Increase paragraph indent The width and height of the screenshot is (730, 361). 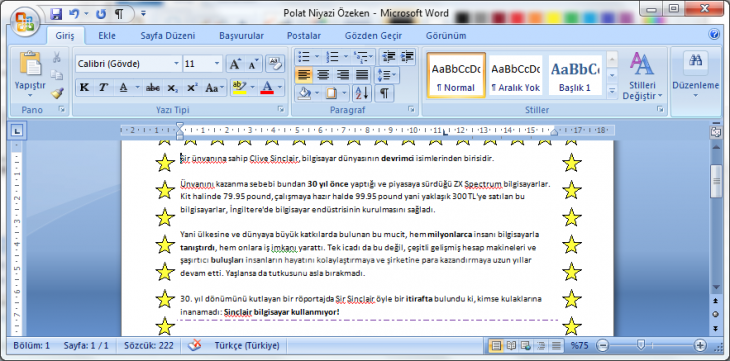pos(407,57)
